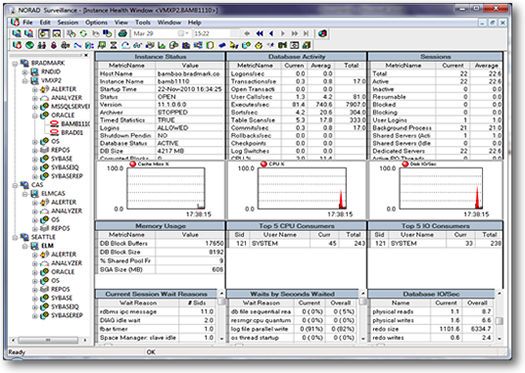
Task: Select the red BAMB1110 database icon
Action: pyautogui.click(x=54, y=124)
